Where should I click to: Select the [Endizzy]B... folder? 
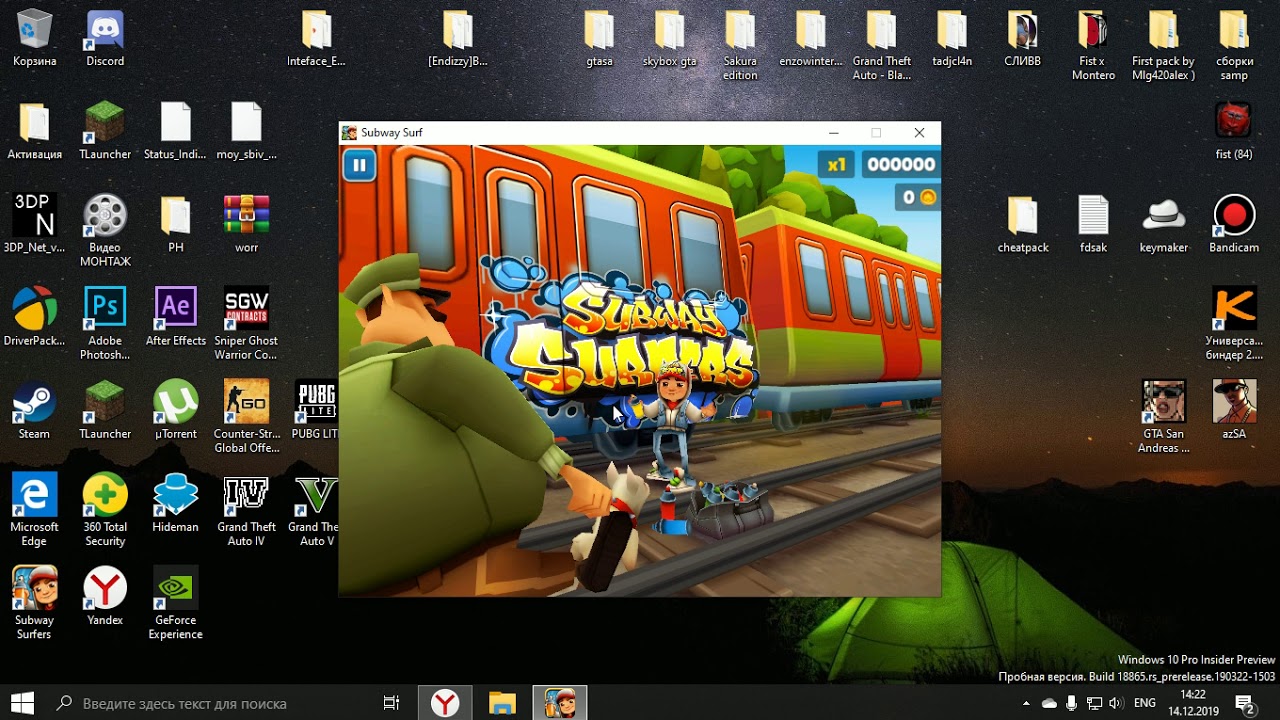pos(458,39)
